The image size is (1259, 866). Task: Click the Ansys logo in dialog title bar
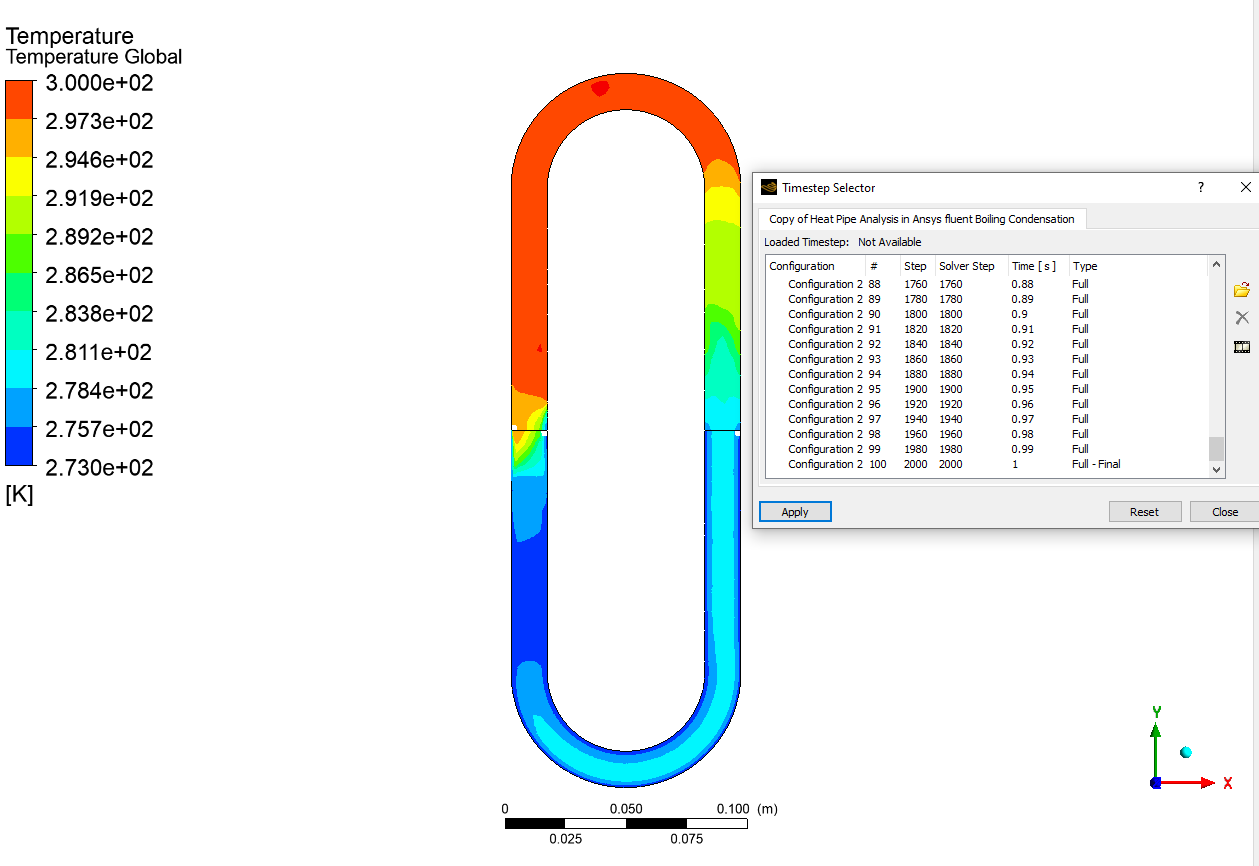click(x=769, y=187)
